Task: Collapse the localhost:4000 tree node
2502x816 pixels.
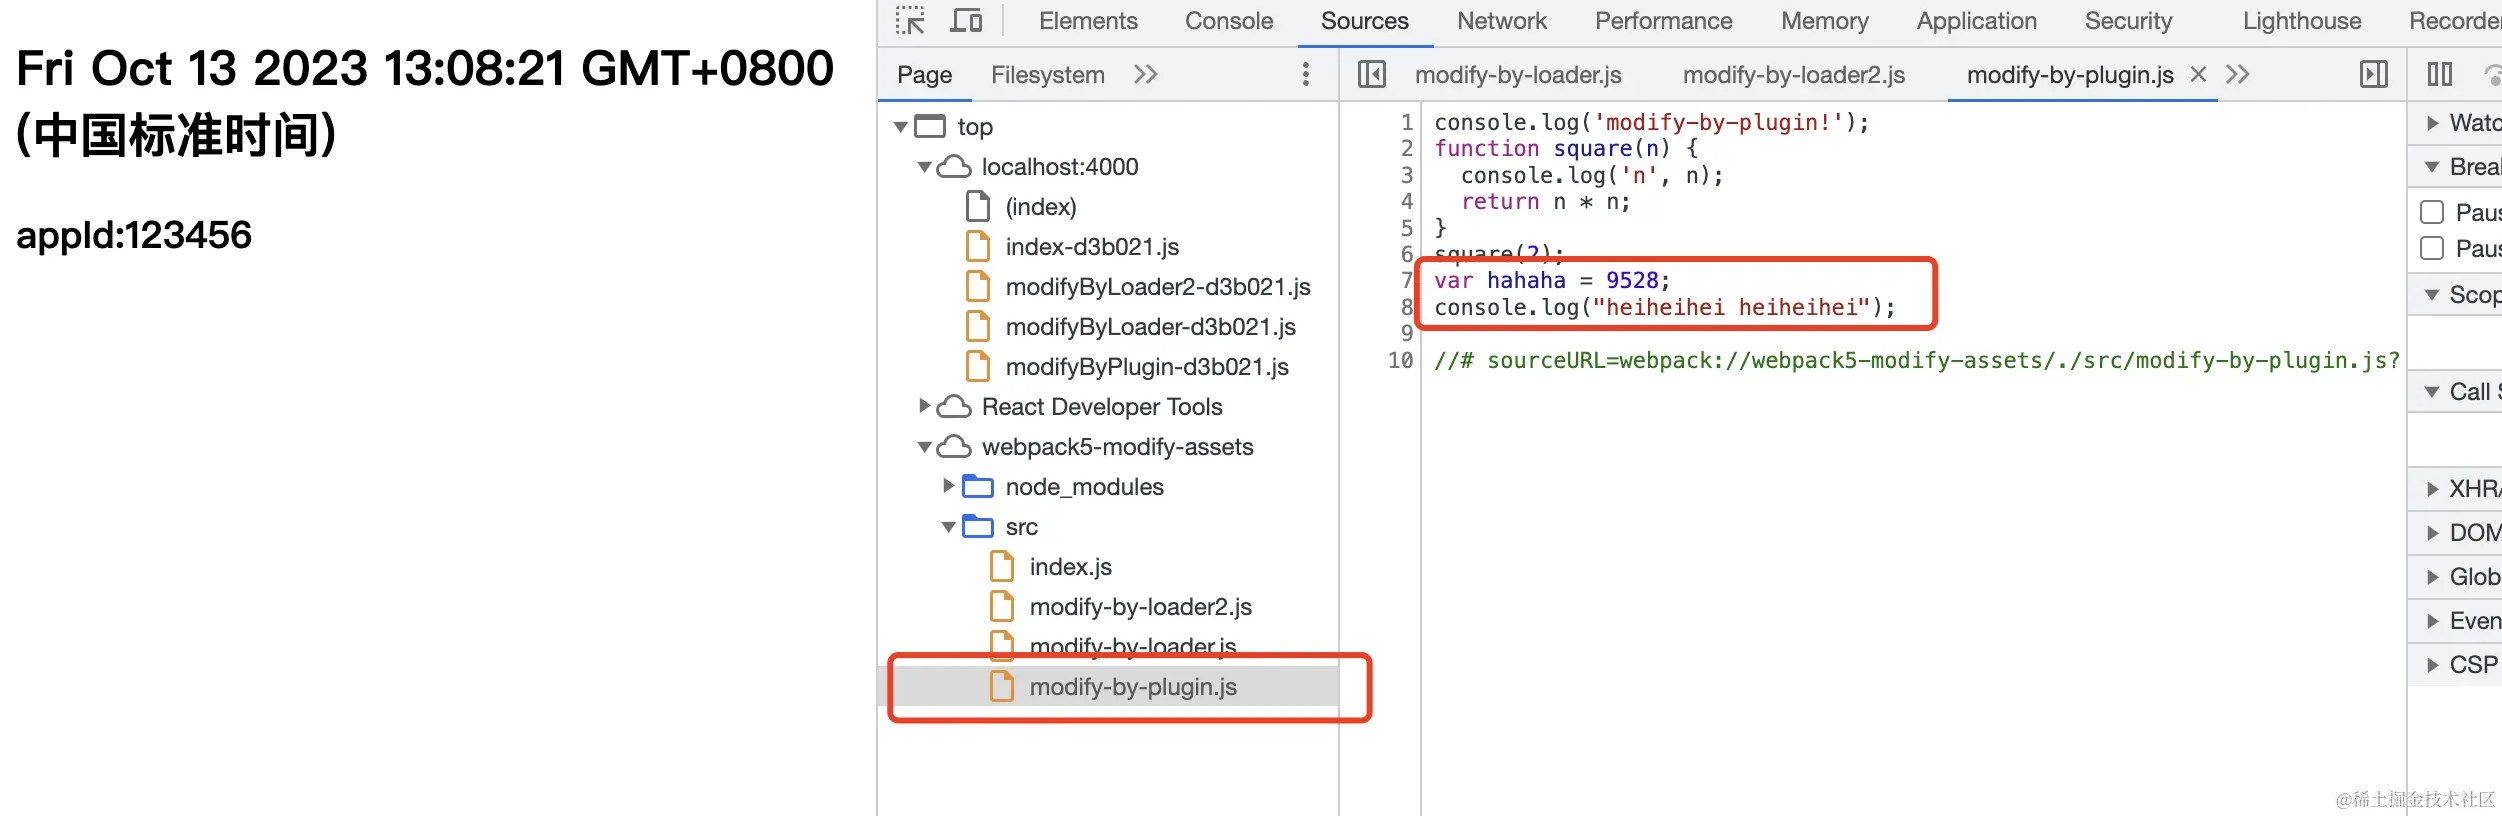Action: click(925, 167)
